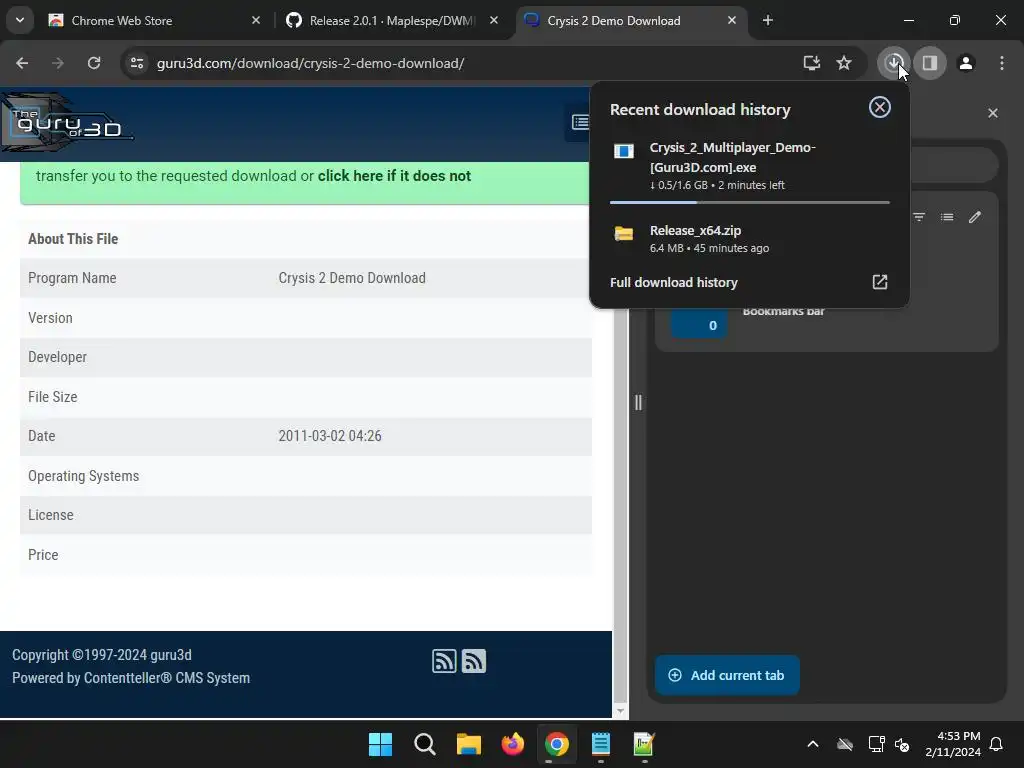Switch to the Release 2.0.1 GitHub tab

click(392, 20)
